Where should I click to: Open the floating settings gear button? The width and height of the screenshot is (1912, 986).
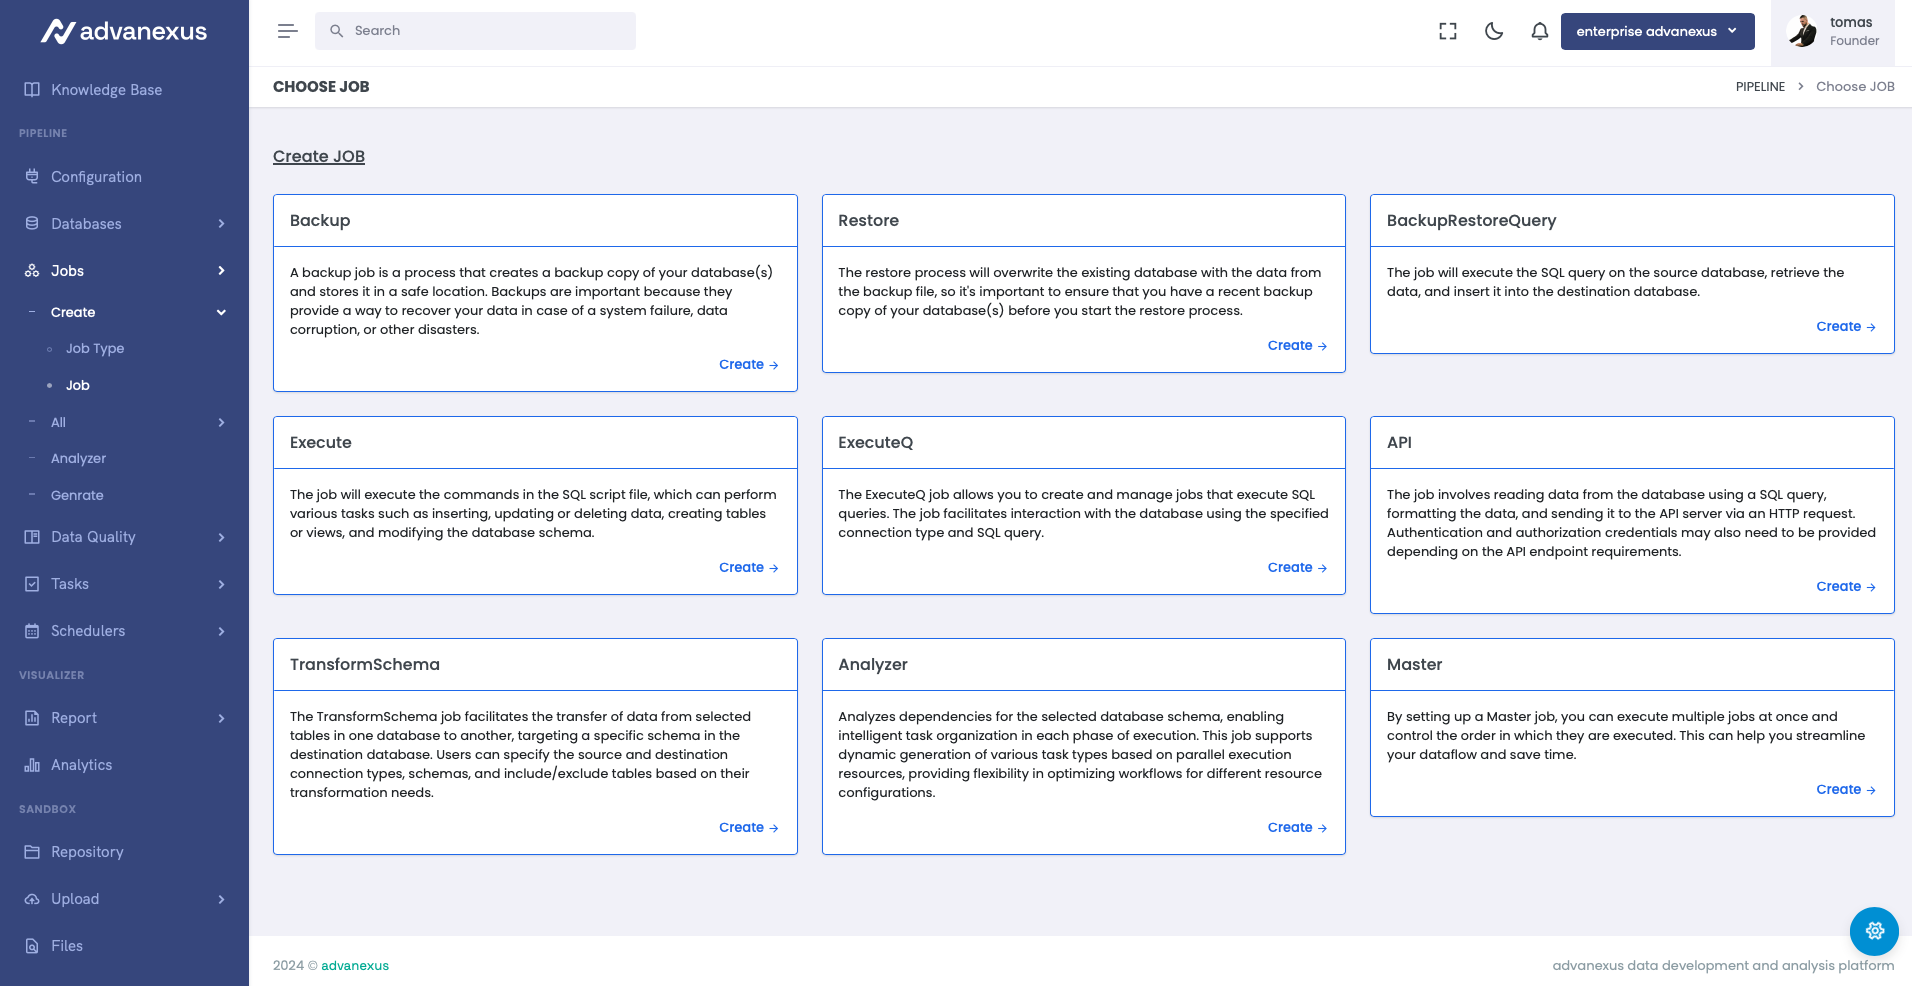1874,931
